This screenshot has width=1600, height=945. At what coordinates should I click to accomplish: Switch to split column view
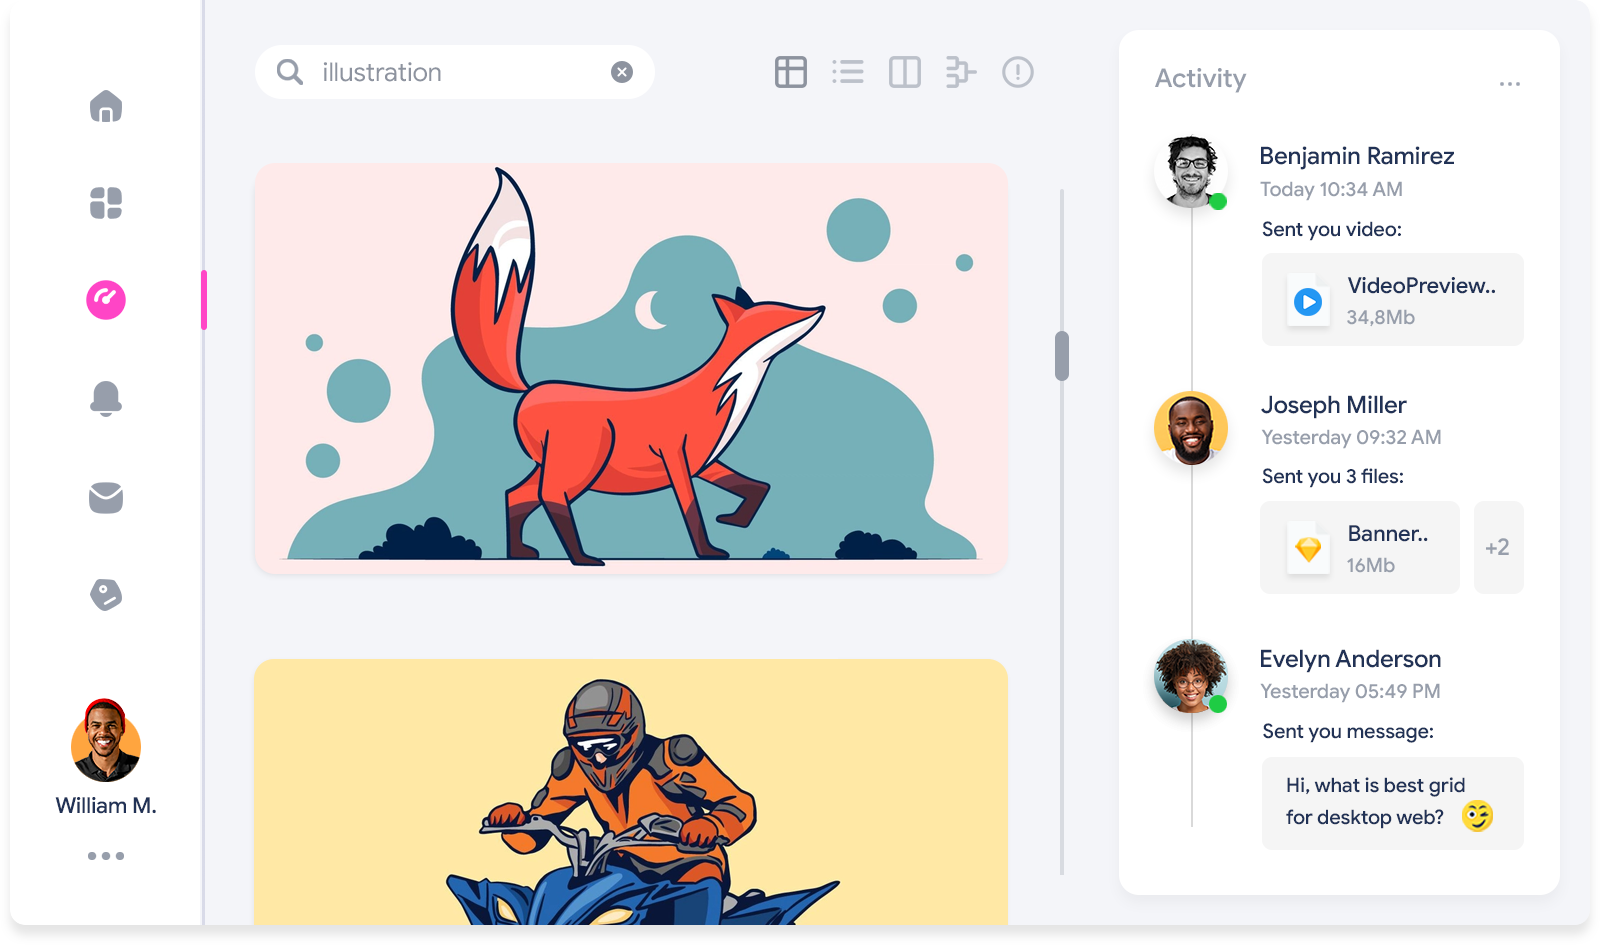pyautogui.click(x=904, y=72)
